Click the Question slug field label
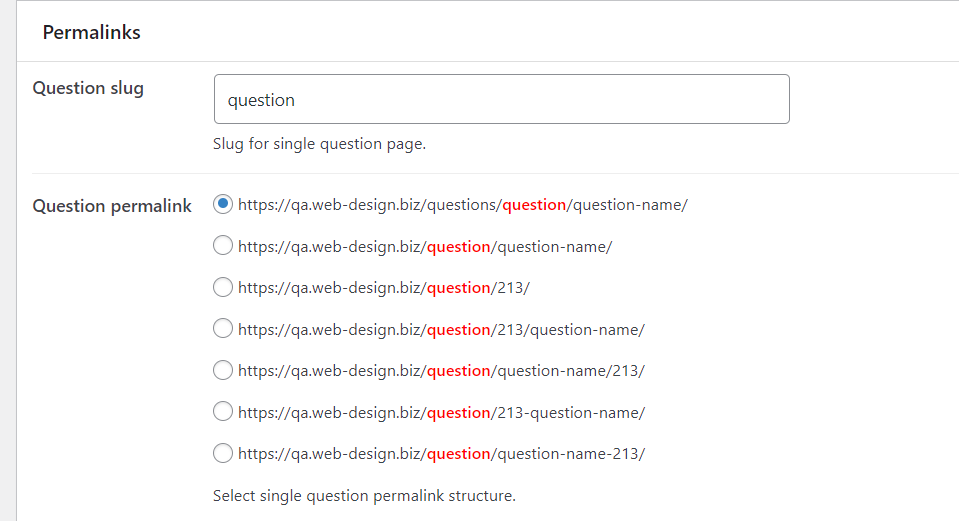 (88, 88)
